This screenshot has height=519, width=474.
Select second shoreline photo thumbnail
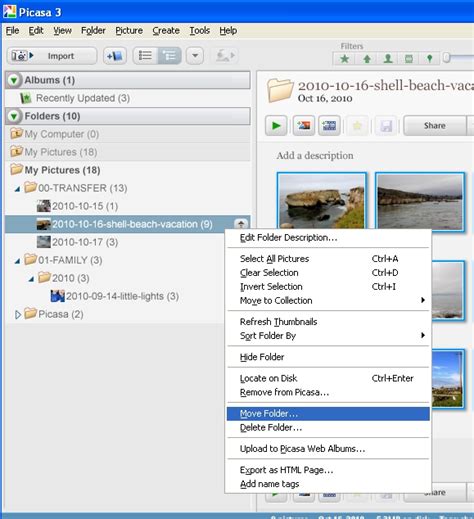tap(420, 201)
